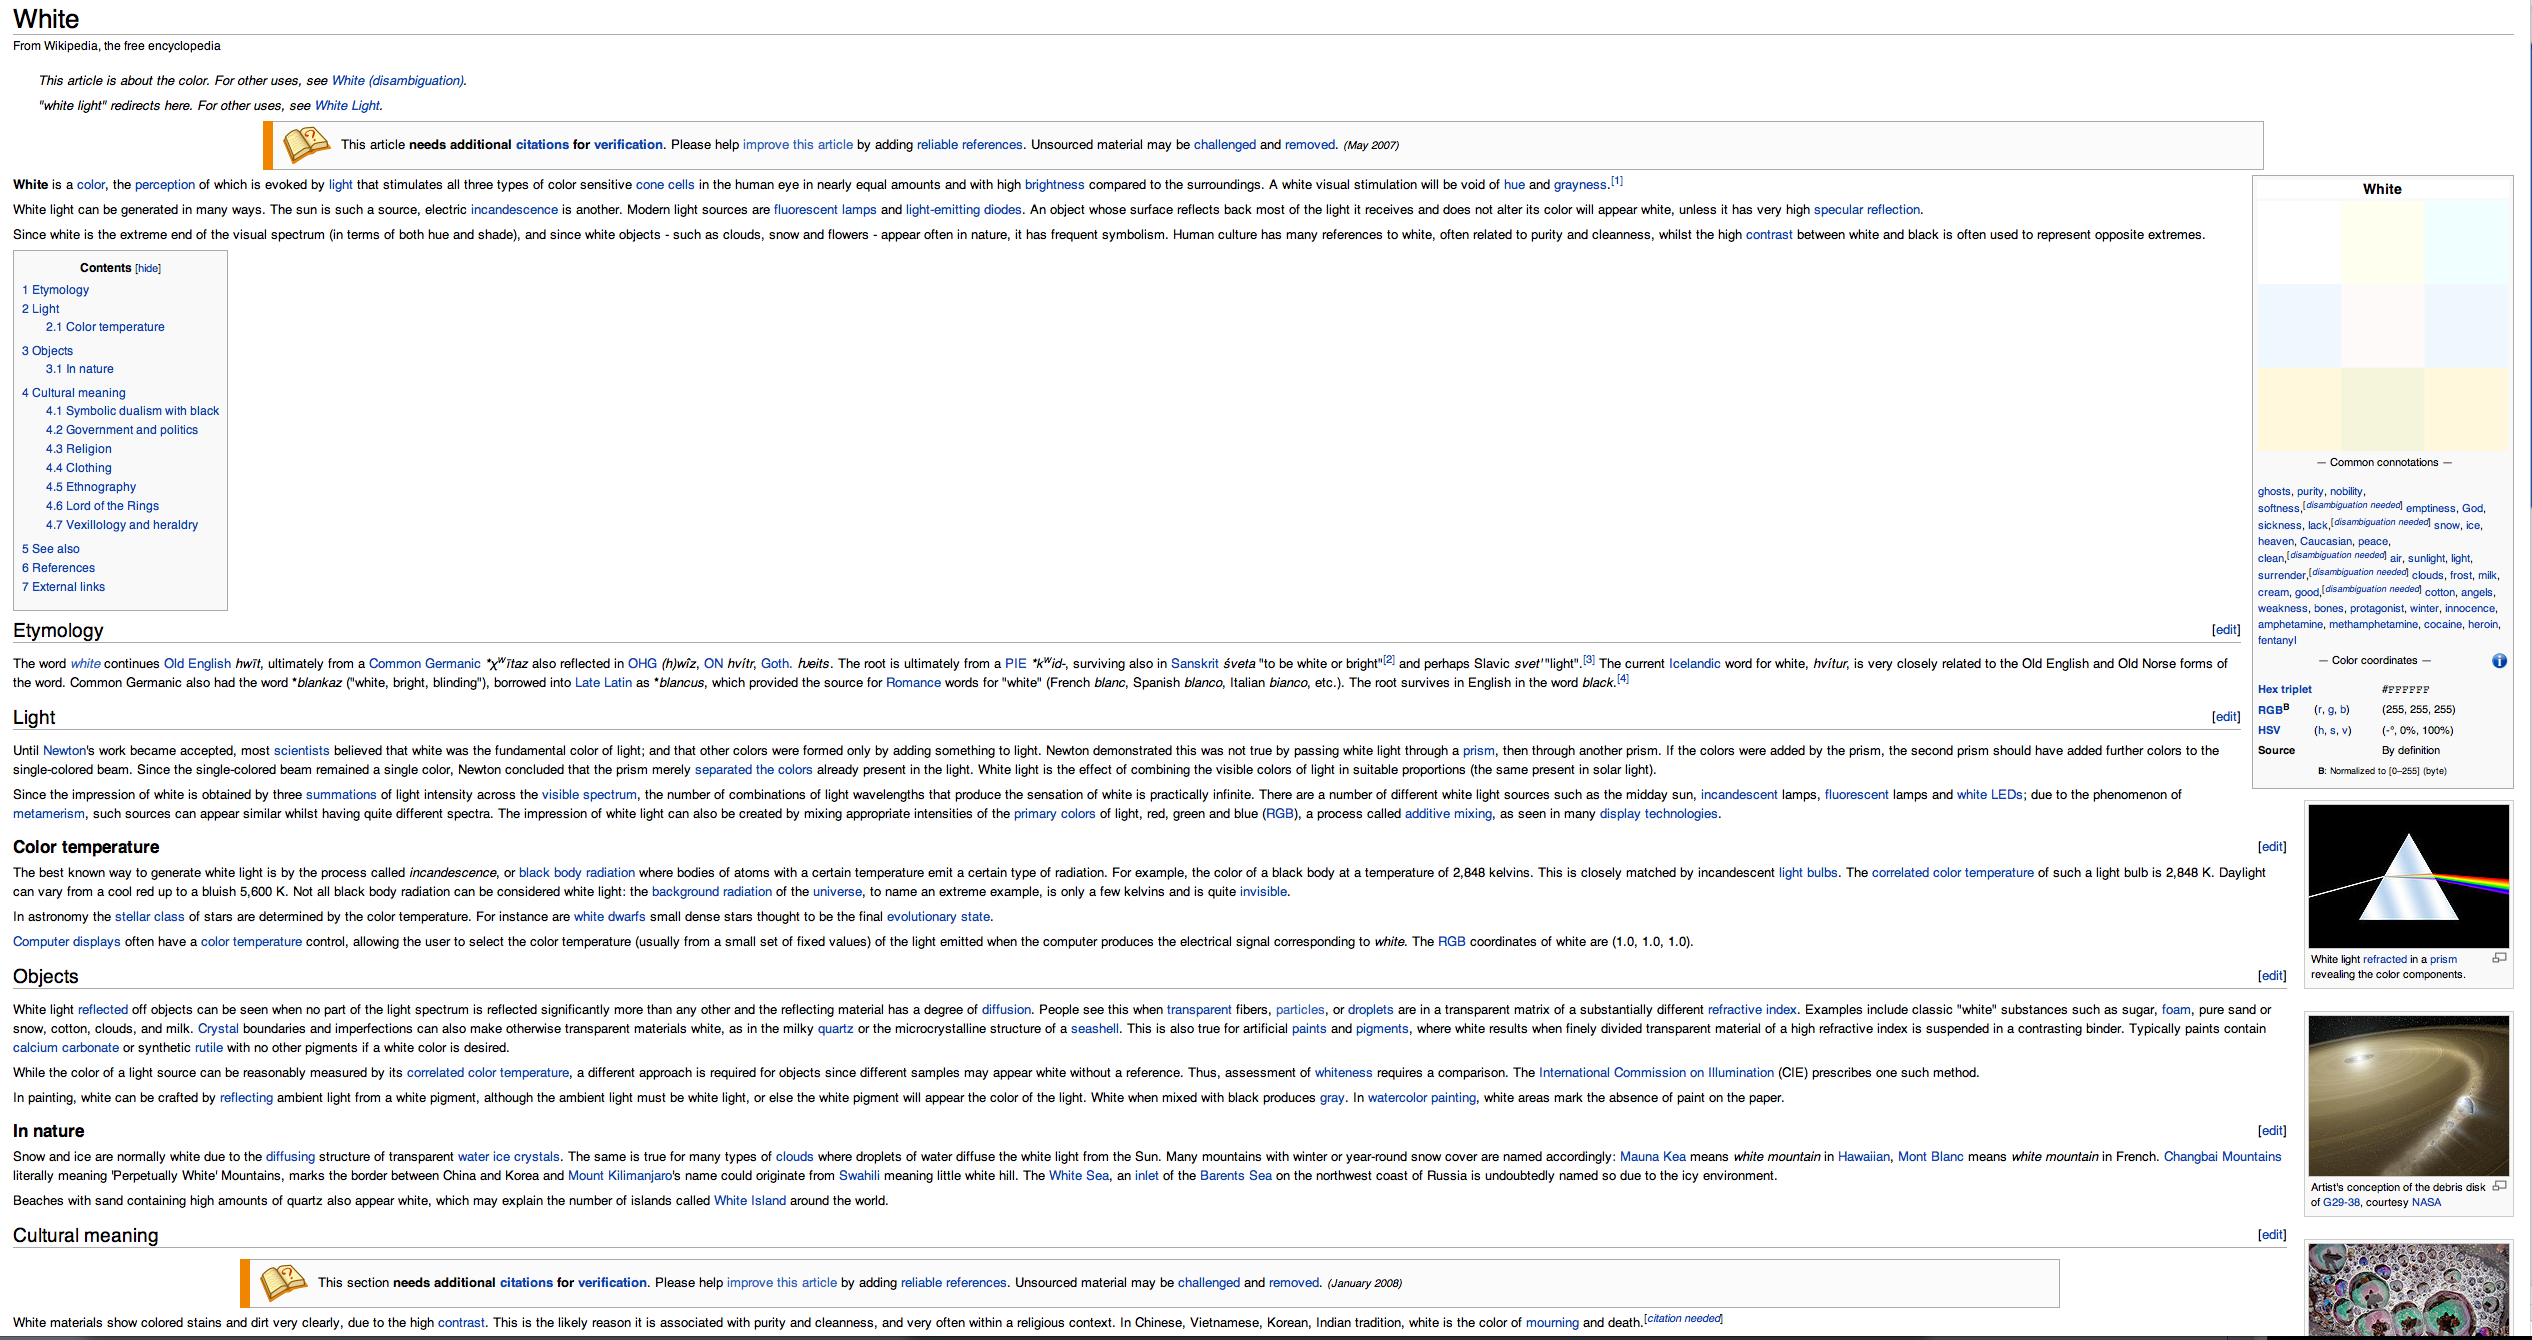Open the prism refraction thumbnail image
The image size is (2532, 1340).
click(x=2408, y=877)
